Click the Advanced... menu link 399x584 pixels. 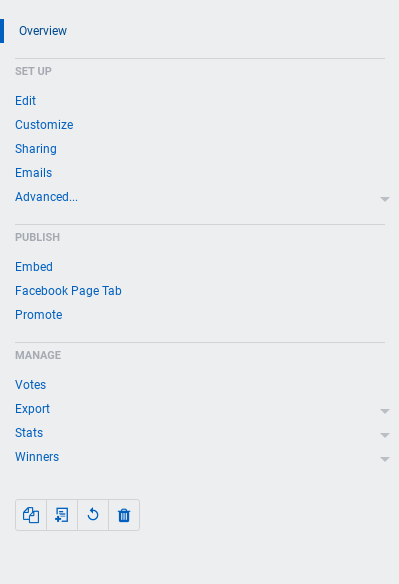(x=46, y=197)
